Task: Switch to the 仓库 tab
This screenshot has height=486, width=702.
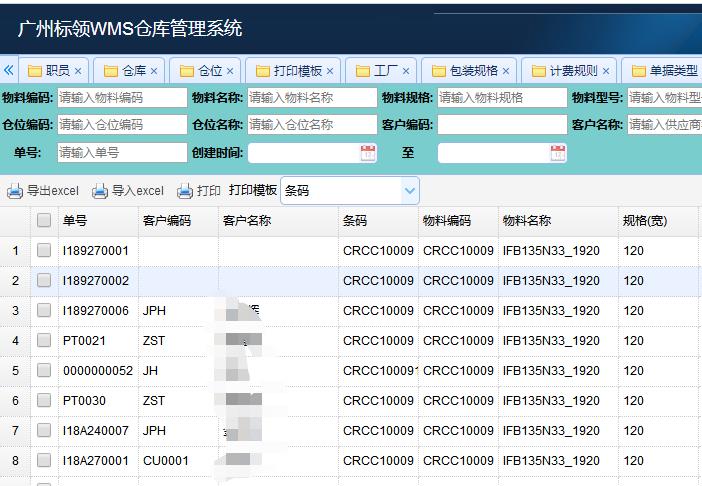Action: tap(133, 71)
